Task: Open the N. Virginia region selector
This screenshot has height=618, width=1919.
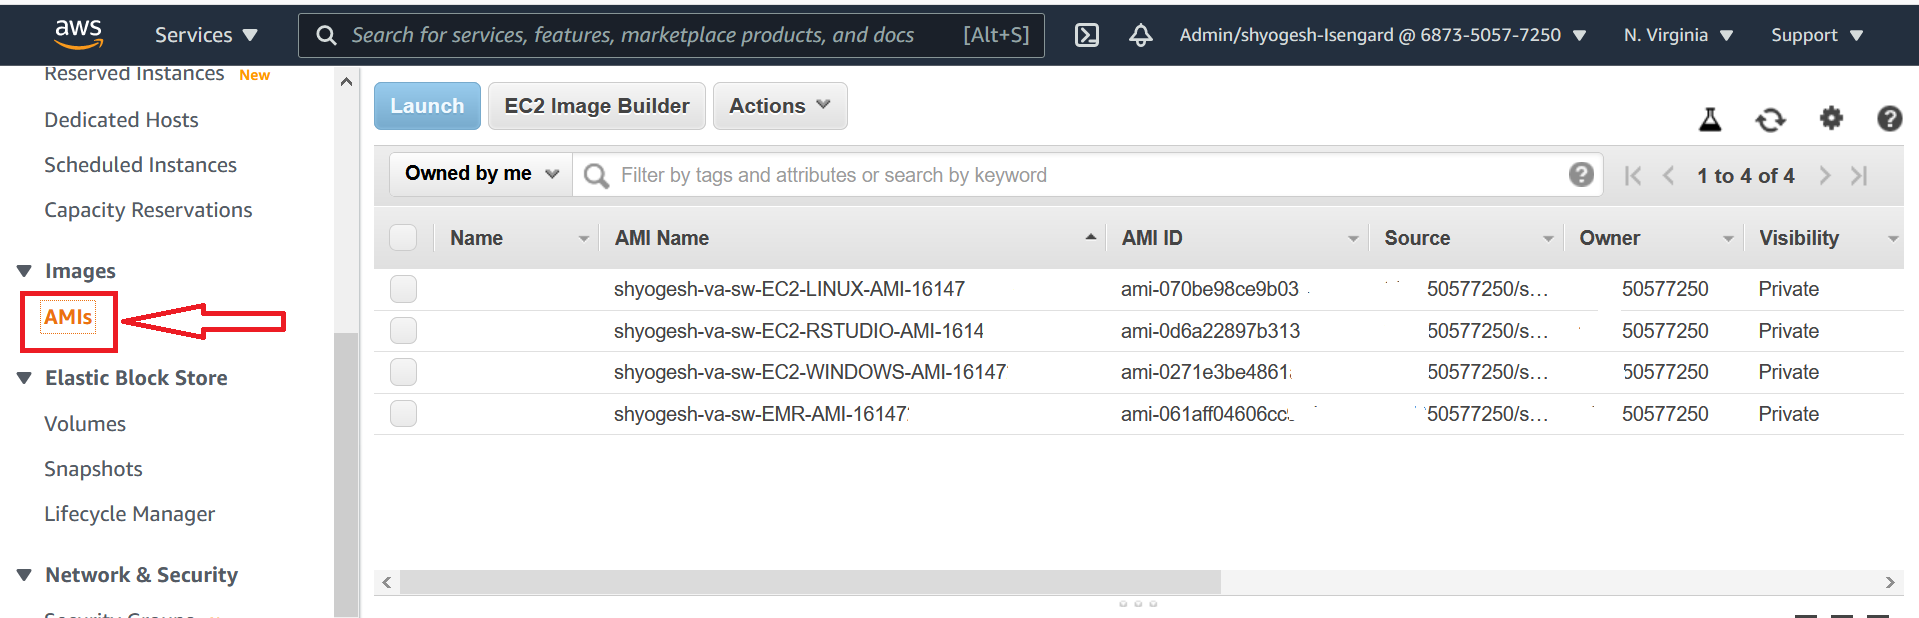Action: pos(1677,35)
